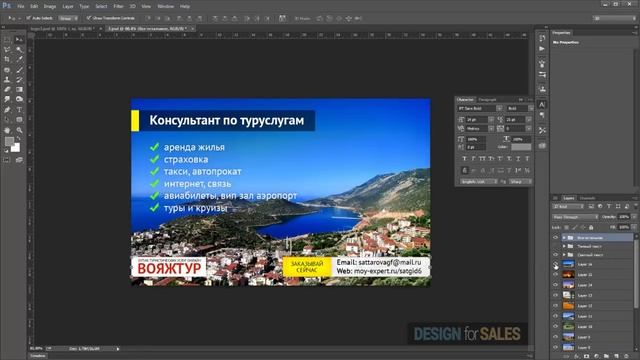Open the font family dropdown
Viewport: 640px width, 360px height.
point(499,109)
